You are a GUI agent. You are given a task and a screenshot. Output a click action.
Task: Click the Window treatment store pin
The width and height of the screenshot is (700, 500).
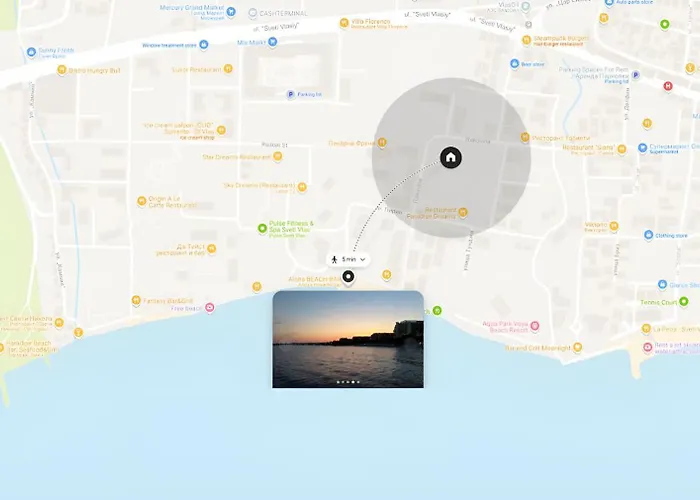point(204,45)
